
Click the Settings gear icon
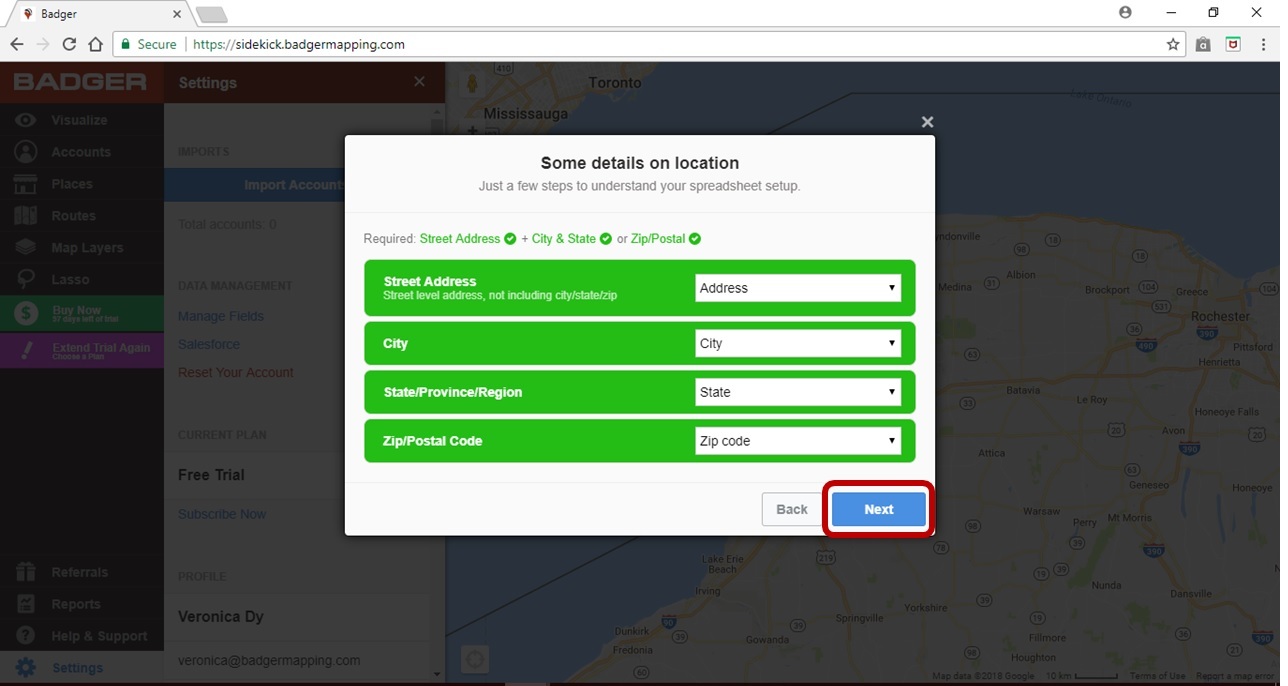(26, 668)
